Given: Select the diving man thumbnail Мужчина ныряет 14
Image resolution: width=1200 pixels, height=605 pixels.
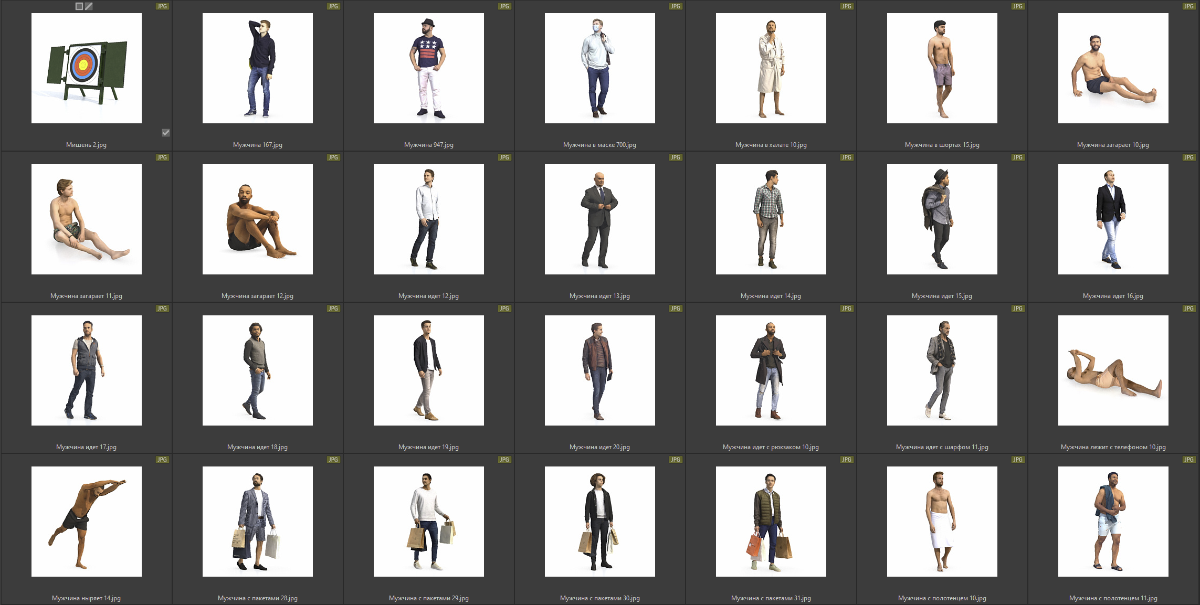Looking at the screenshot, I should pyautogui.click(x=86, y=521).
